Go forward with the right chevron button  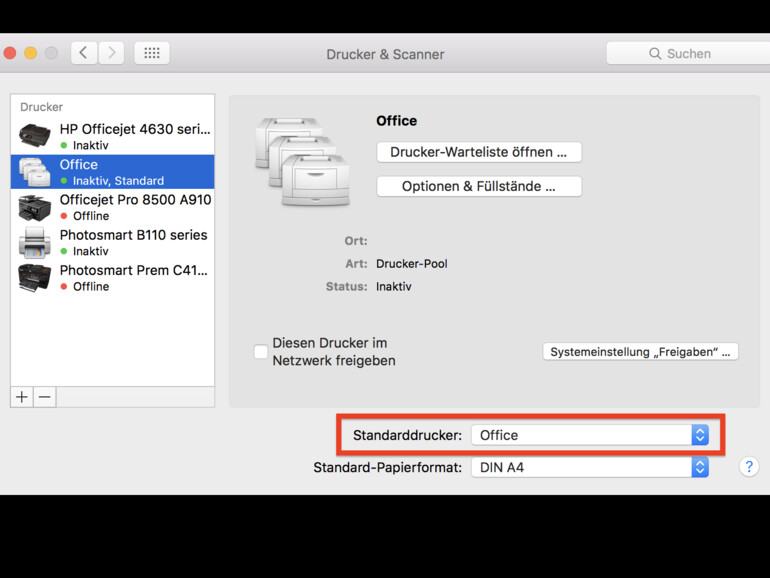click(111, 53)
